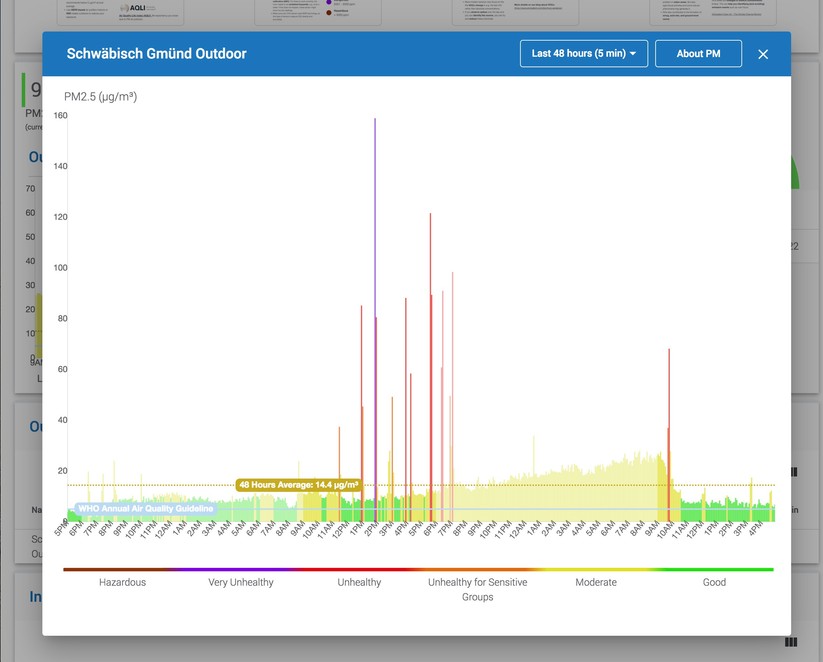Click the Hazardous legend label

[x=122, y=582]
